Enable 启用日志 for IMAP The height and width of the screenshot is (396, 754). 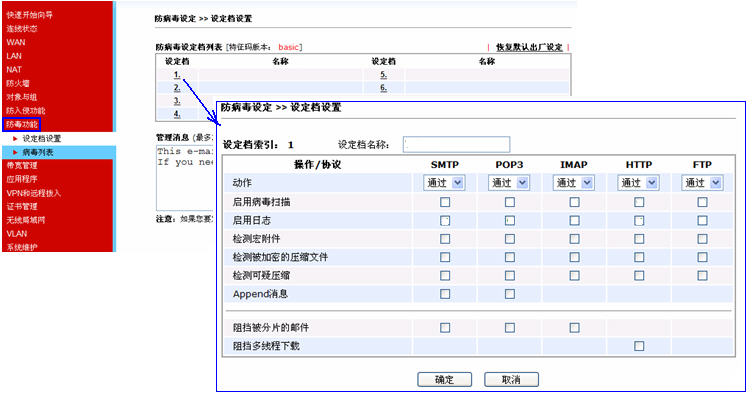coord(574,221)
